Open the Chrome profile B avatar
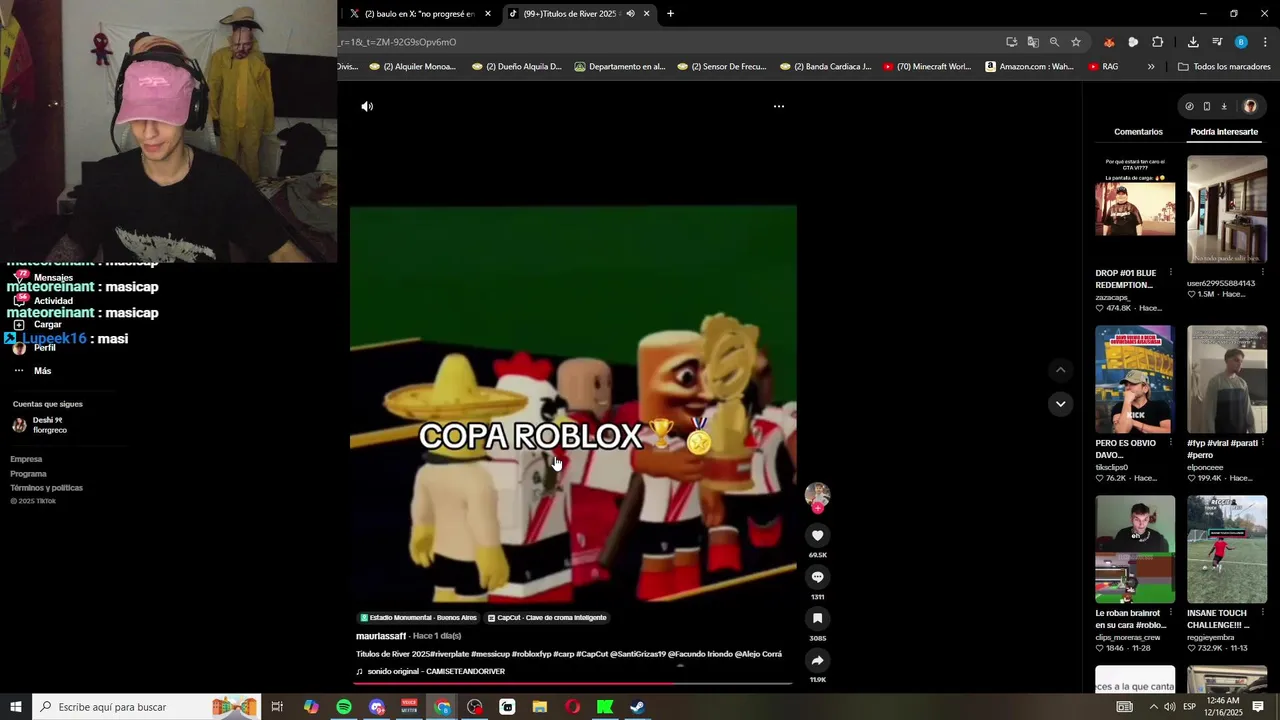Screen dimensions: 1280x720 click(1241, 42)
